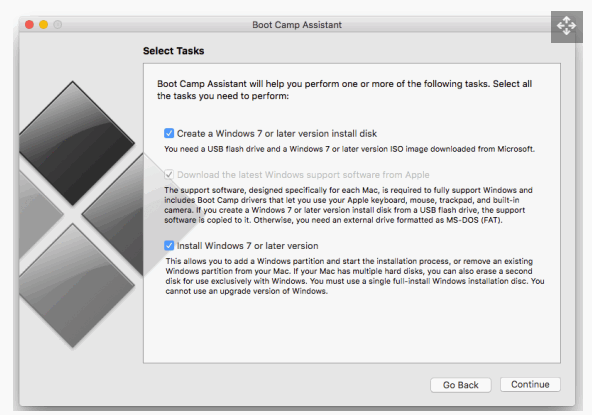This screenshot has height=415, width=592.
Task: Toggle the grayed-out Download Windows support software checkbox
Action: pyautogui.click(x=169, y=174)
